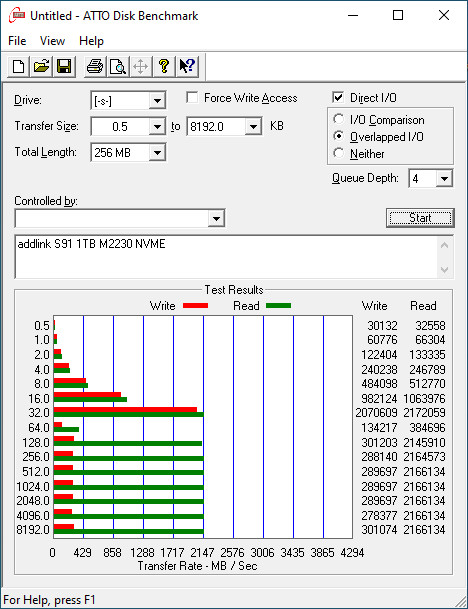
Task: Enable Force Write Access checkbox
Action: point(192,97)
